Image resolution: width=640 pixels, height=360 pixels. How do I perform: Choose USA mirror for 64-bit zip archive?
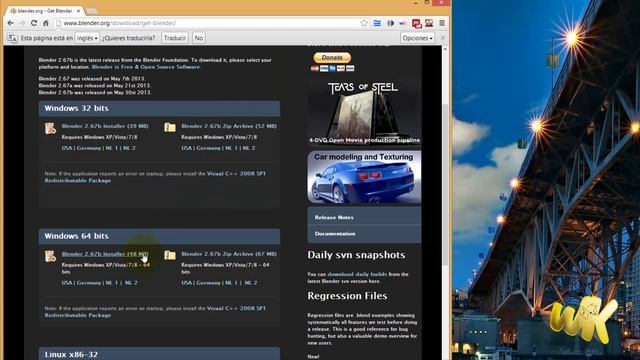pyautogui.click(x=187, y=283)
